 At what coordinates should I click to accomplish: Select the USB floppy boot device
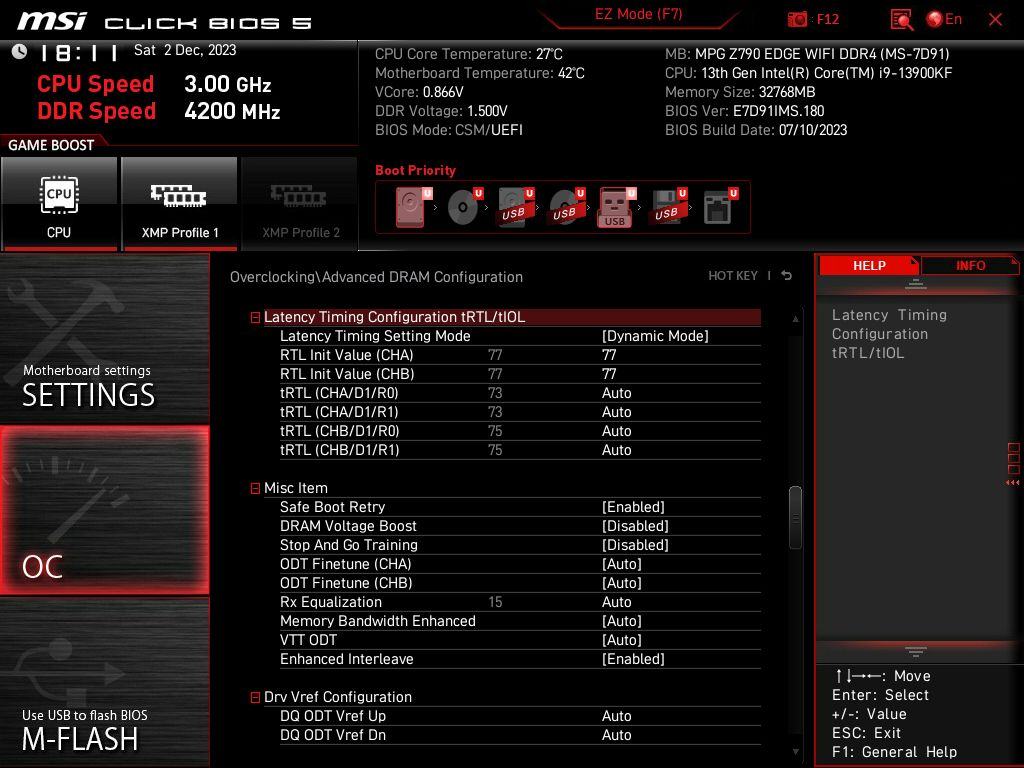coord(668,207)
